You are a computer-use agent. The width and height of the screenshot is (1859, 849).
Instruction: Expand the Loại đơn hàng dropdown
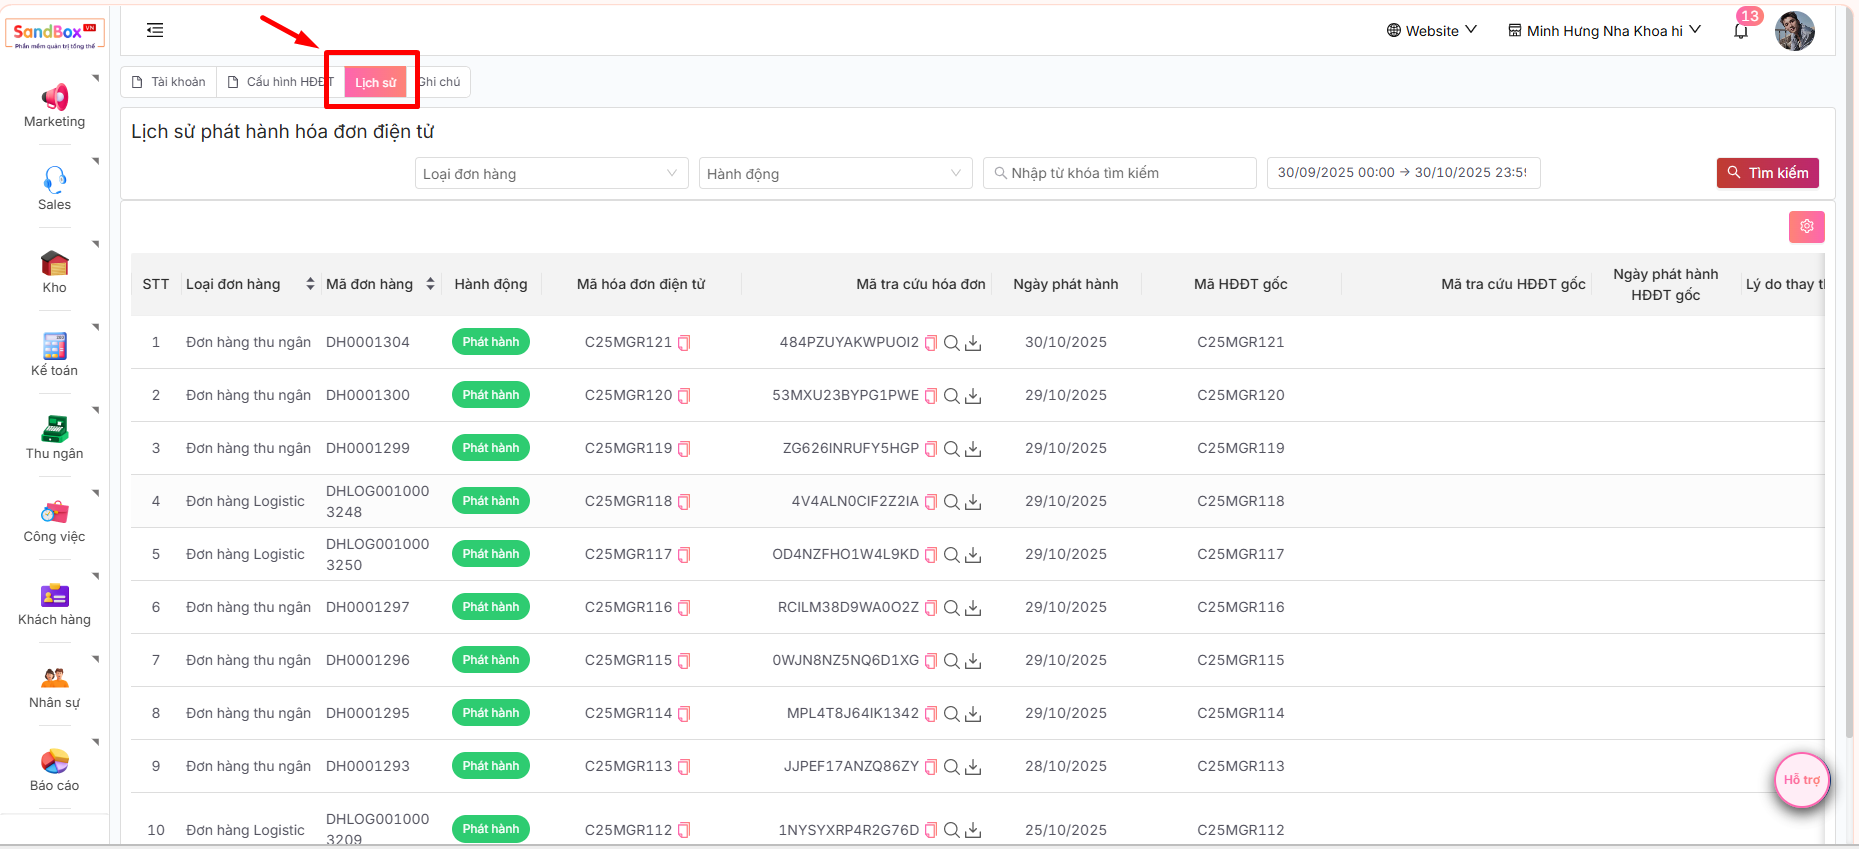click(551, 173)
